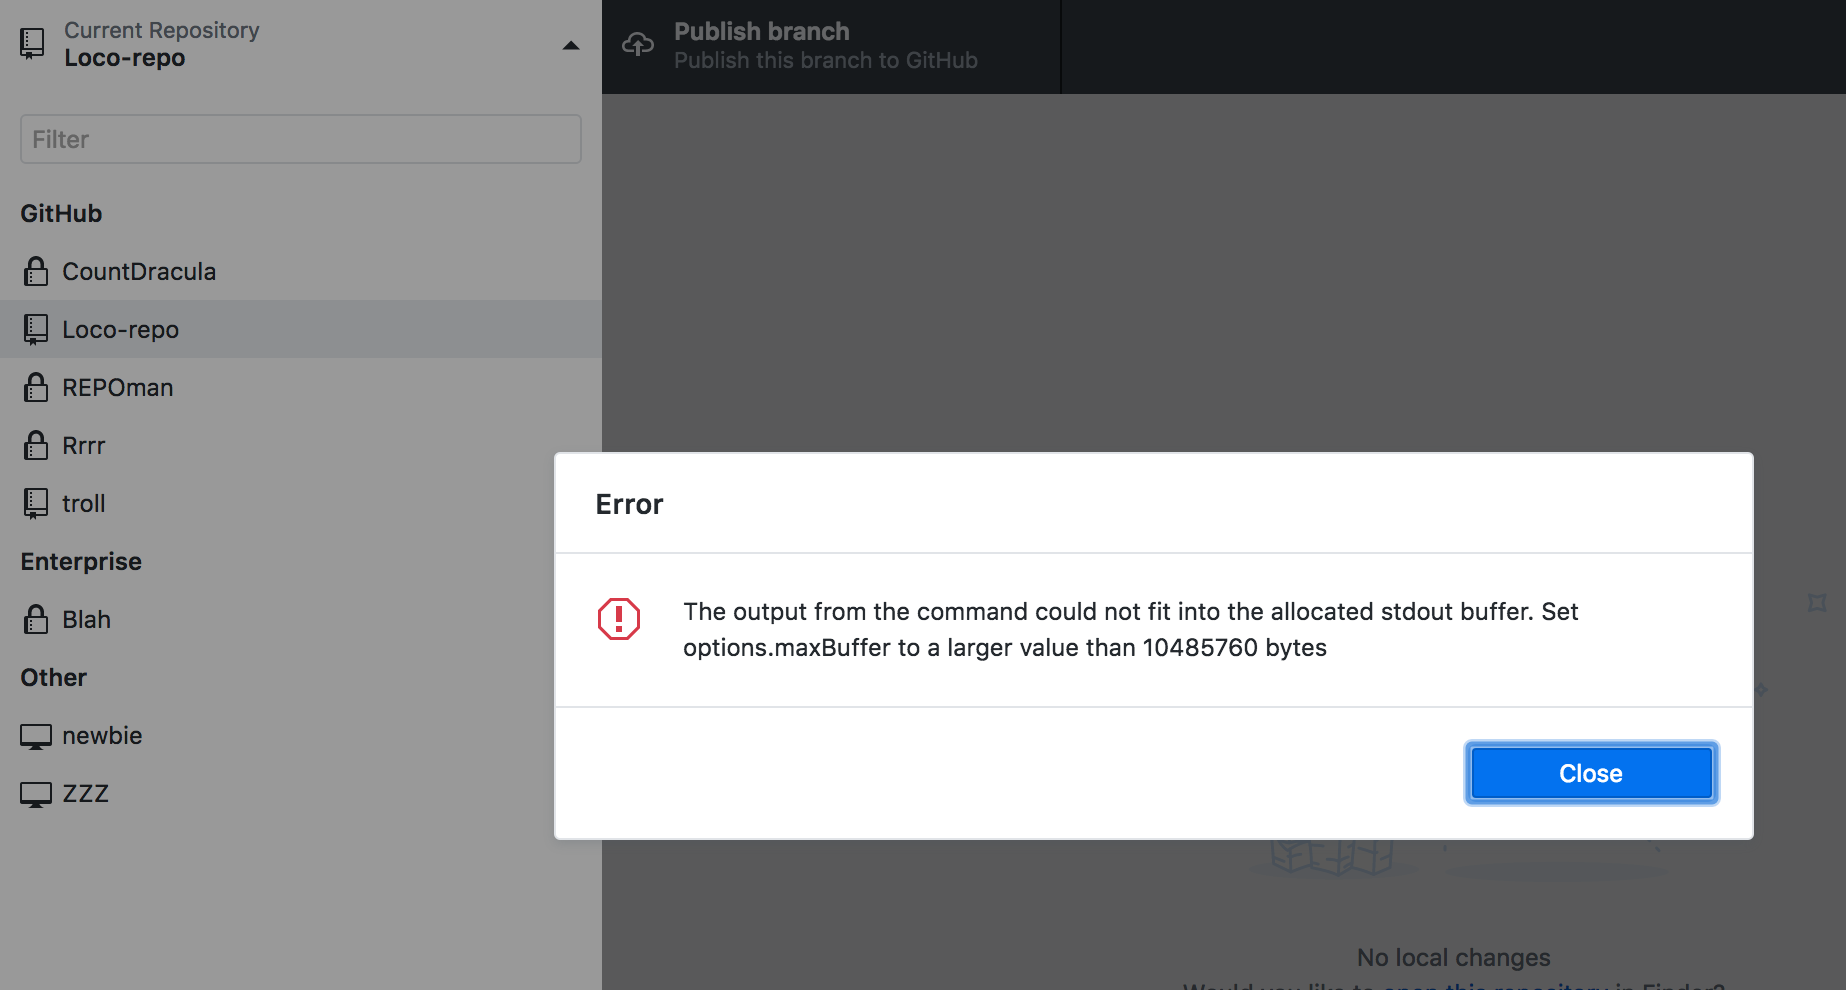1846x990 pixels.
Task: Close the maxBuffer error dialog
Action: (1590, 772)
